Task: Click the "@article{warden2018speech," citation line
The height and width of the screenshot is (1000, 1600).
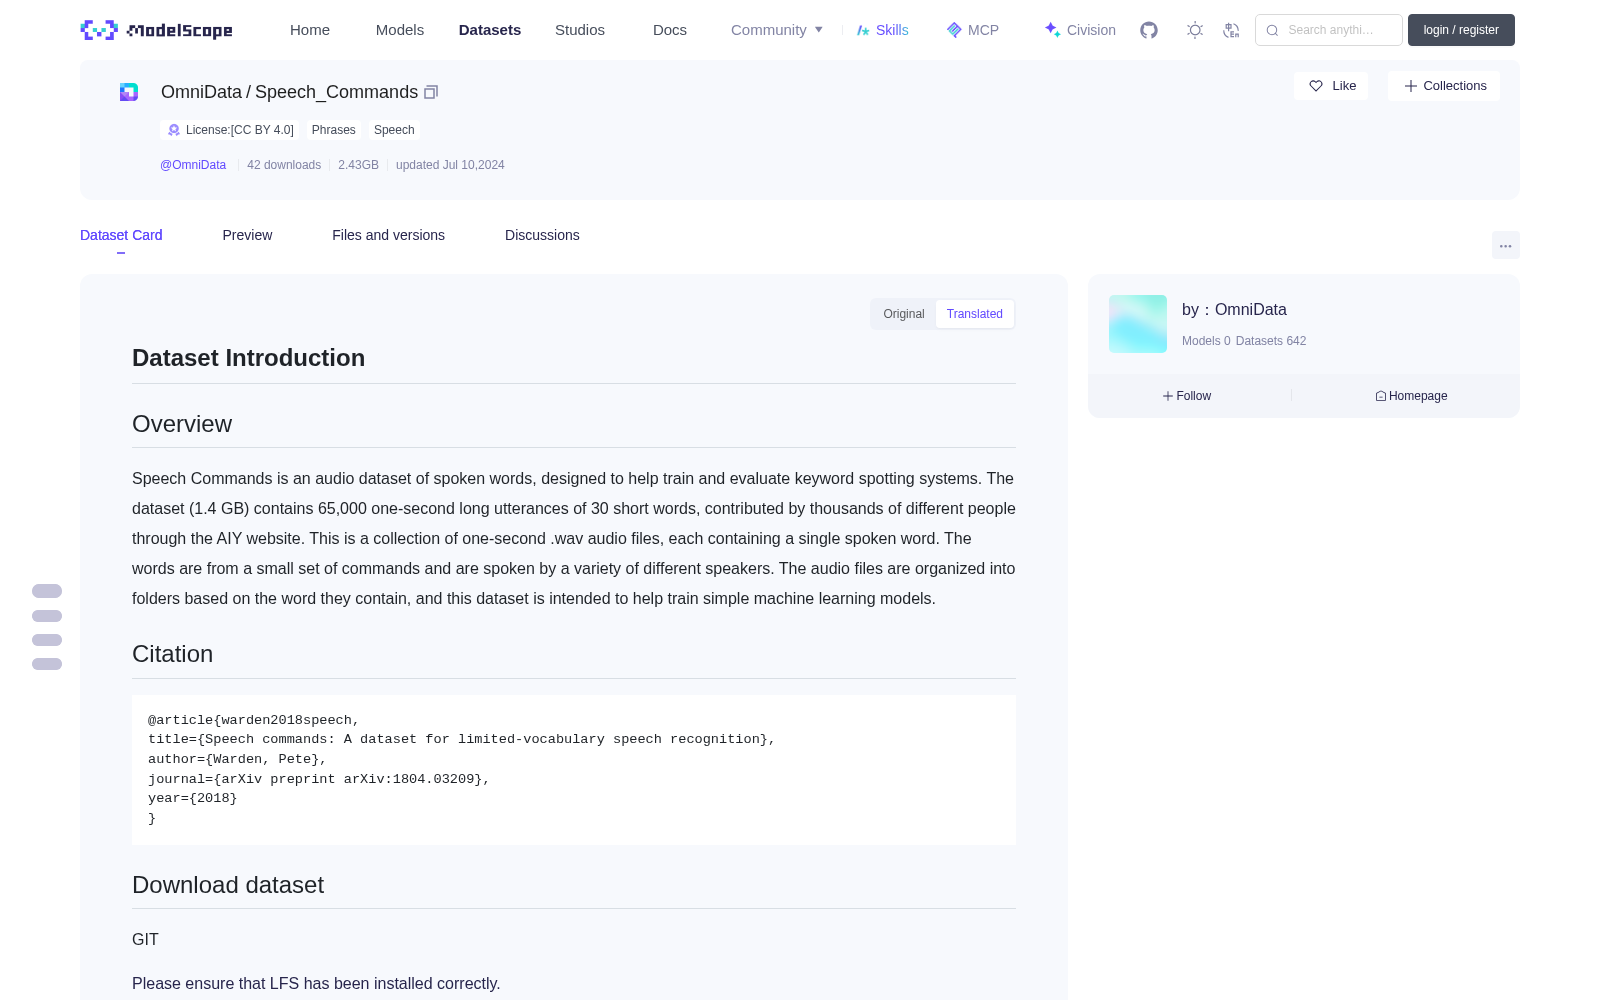Action: pos(254,720)
